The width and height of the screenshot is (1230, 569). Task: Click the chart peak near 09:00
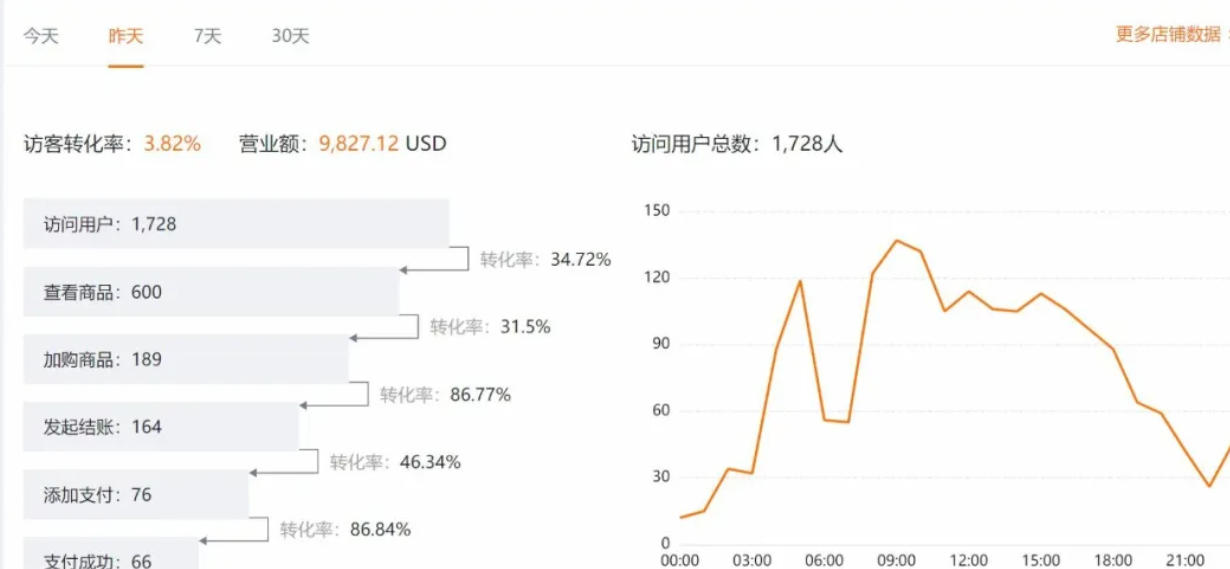[896, 240]
